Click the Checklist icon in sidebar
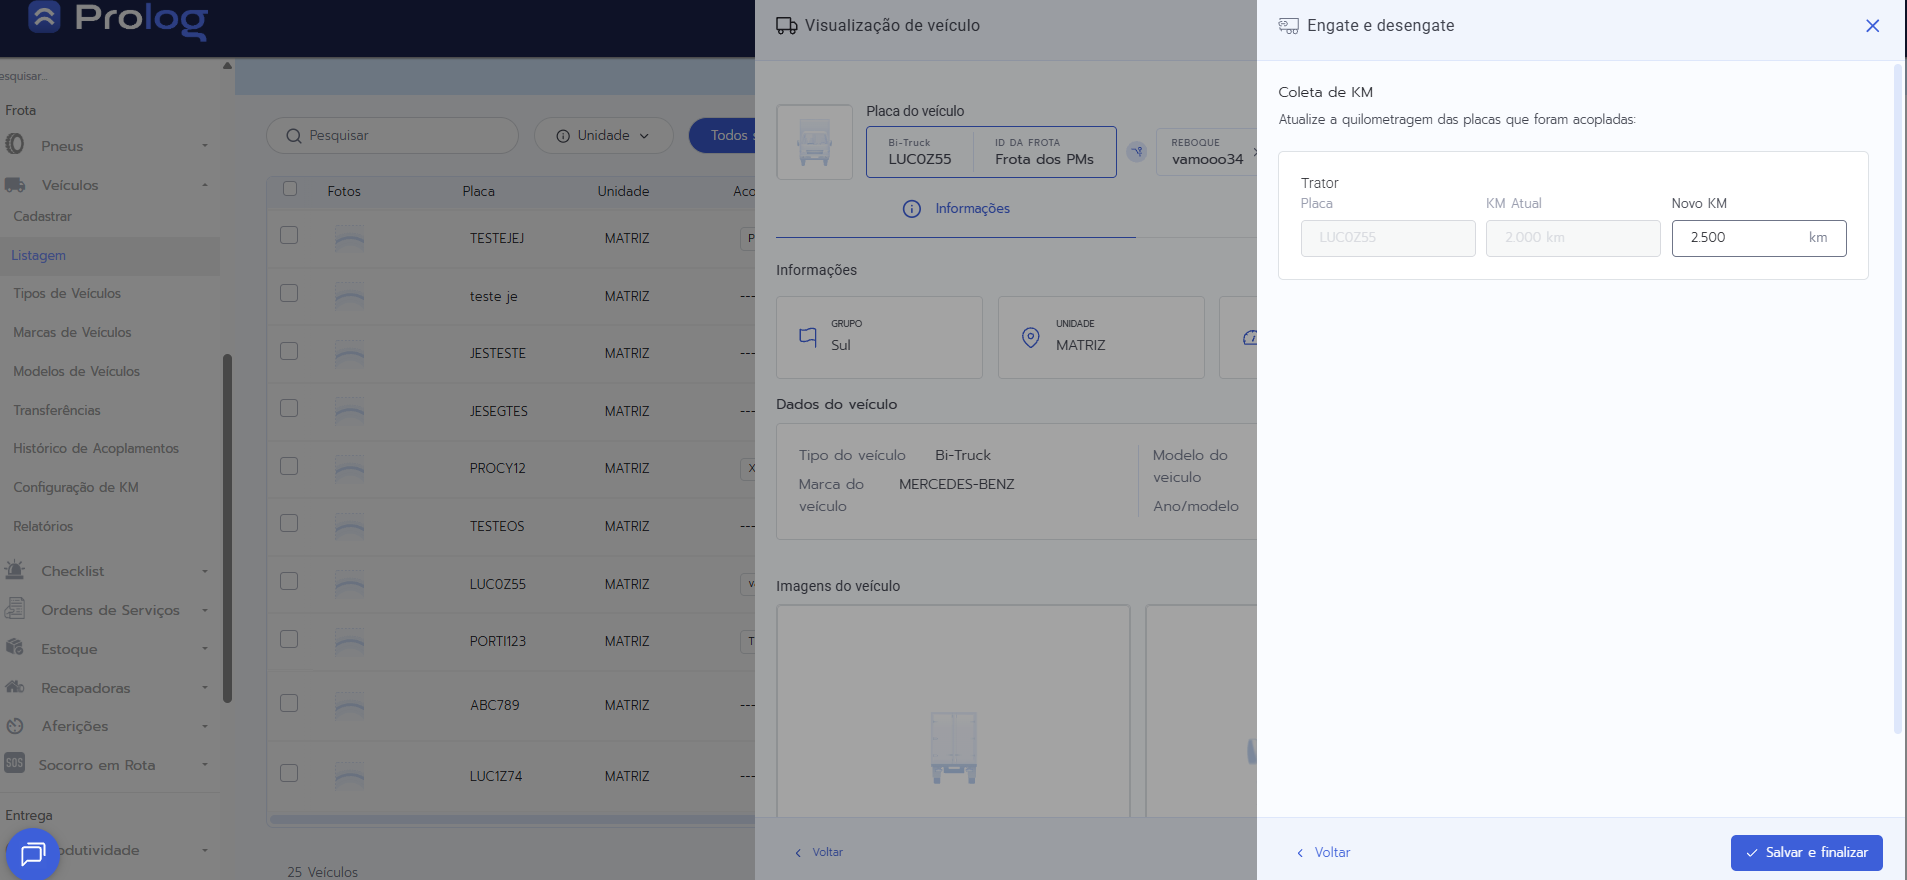Image resolution: width=1907 pixels, height=880 pixels. (15, 571)
